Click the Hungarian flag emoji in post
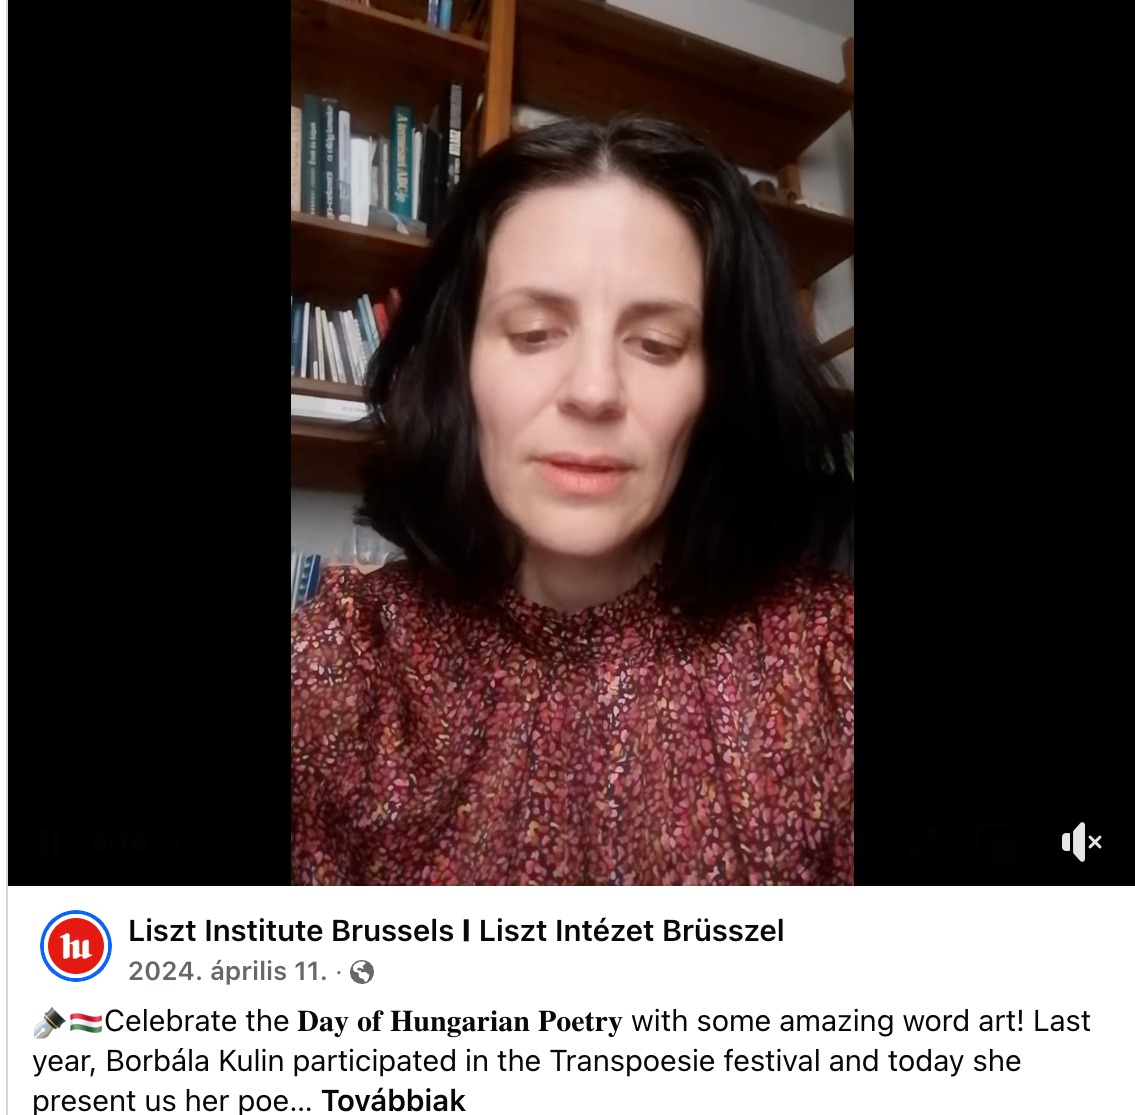Screen dimensions: 1135x1115 (85, 1022)
